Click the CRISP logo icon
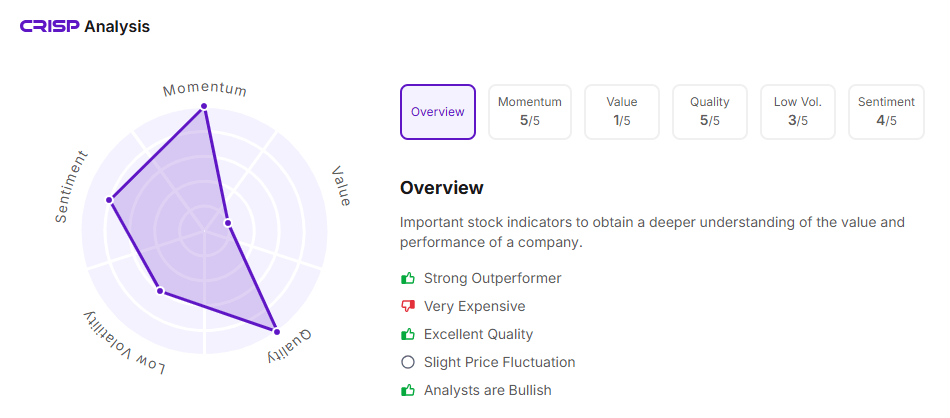Viewport: 950px width, 418px height. coord(49,27)
